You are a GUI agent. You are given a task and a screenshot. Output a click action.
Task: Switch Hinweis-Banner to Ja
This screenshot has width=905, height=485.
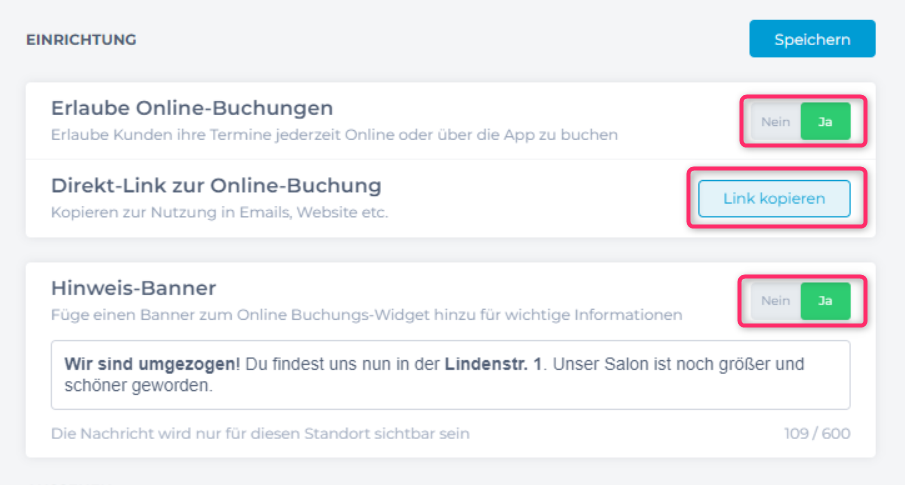tap(825, 300)
